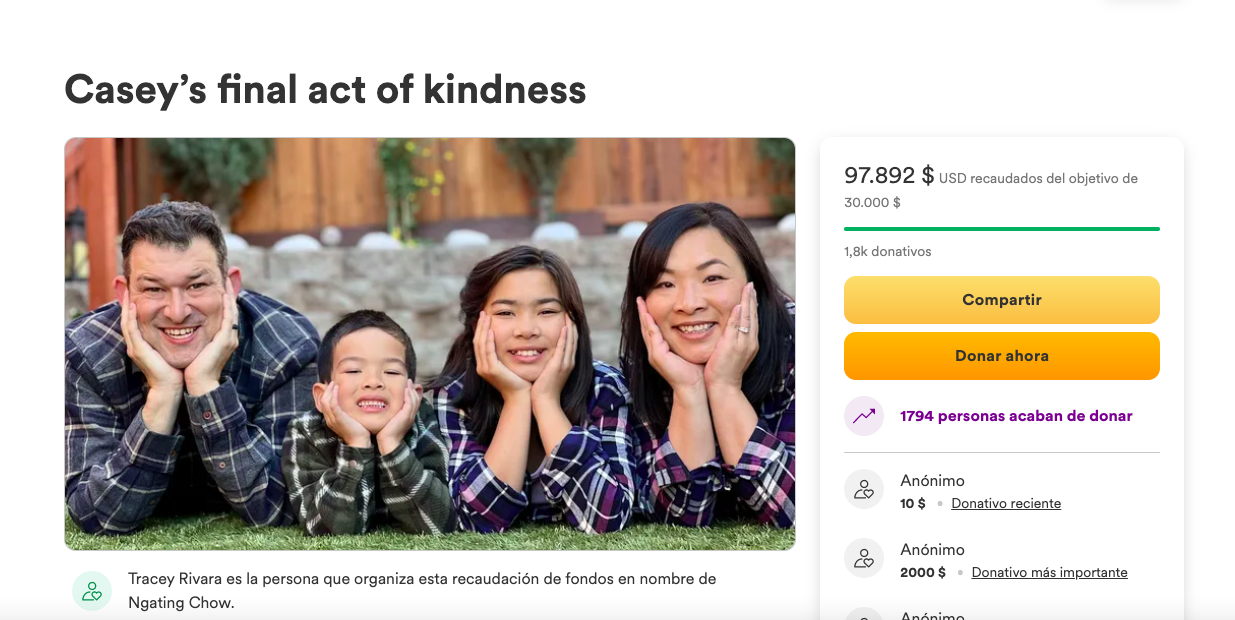Click the Anónimo name above the 2000 $ donation
Viewport: 1235px width, 620px height.
pos(932,550)
